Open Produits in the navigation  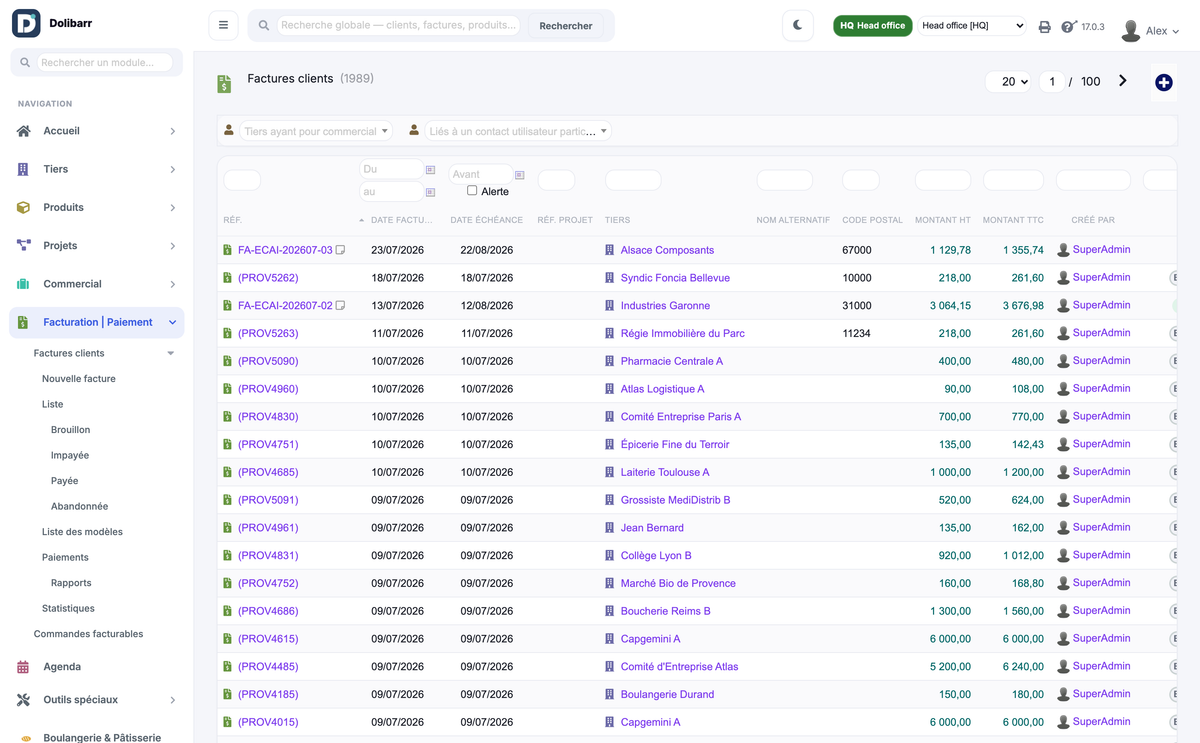tap(63, 207)
